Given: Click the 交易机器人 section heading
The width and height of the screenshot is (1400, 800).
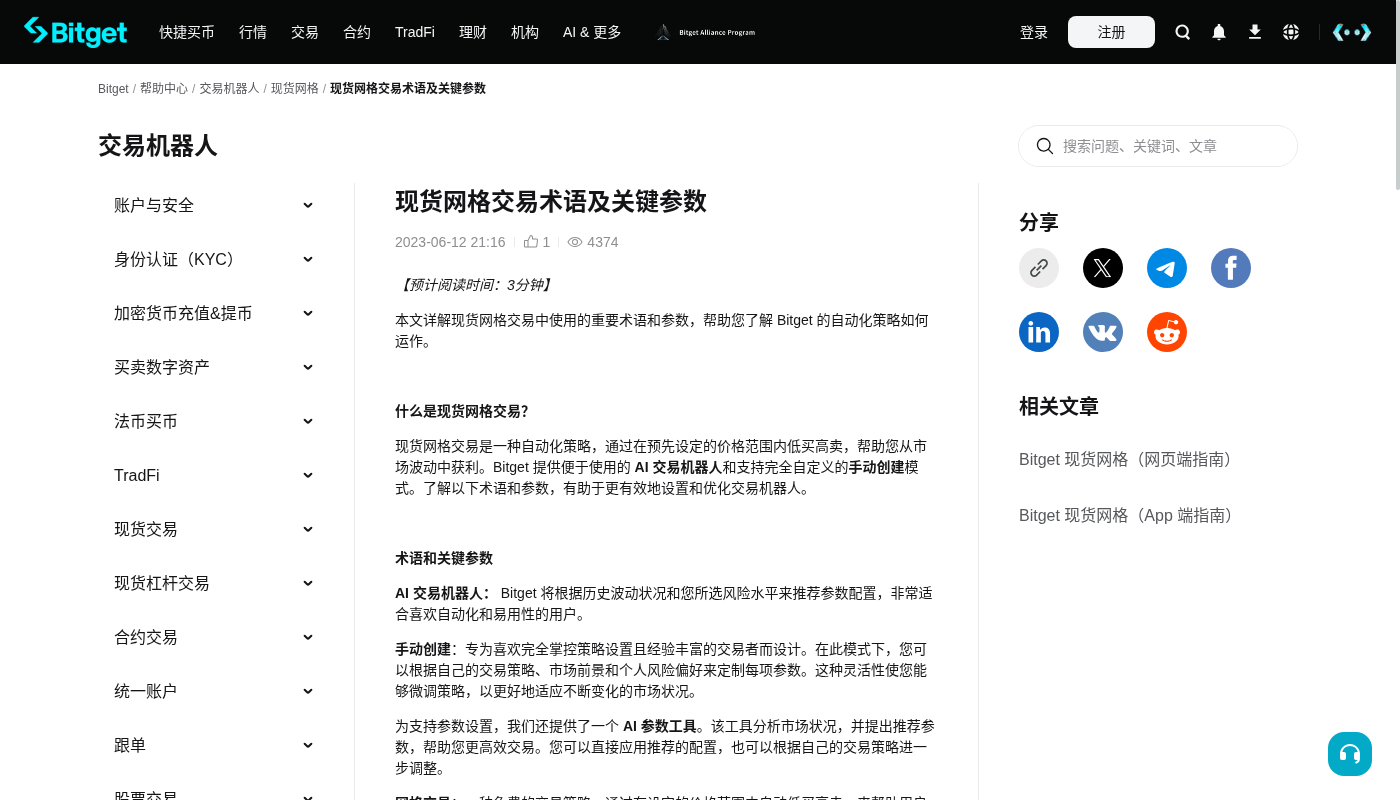Looking at the screenshot, I should [158, 146].
